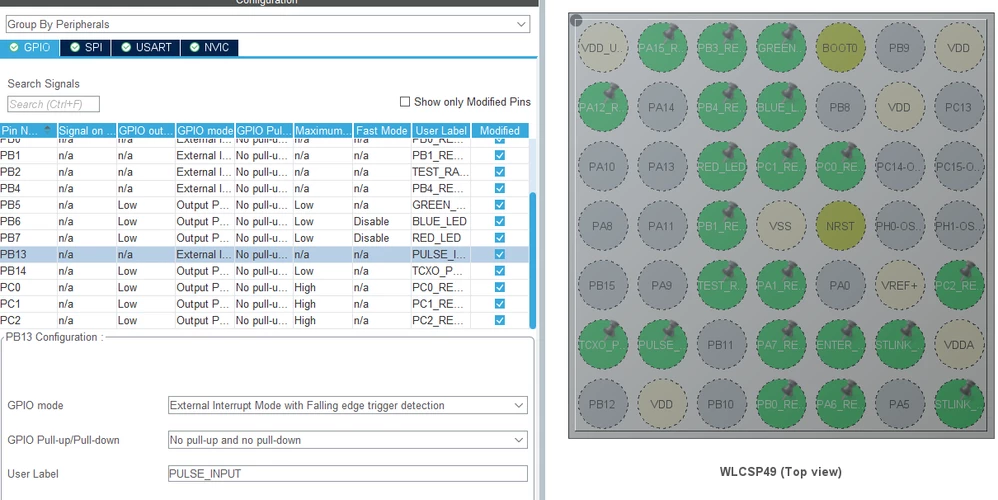Toggle Modified checkbox for PB13 row
The height and width of the screenshot is (500, 998).
click(500, 254)
